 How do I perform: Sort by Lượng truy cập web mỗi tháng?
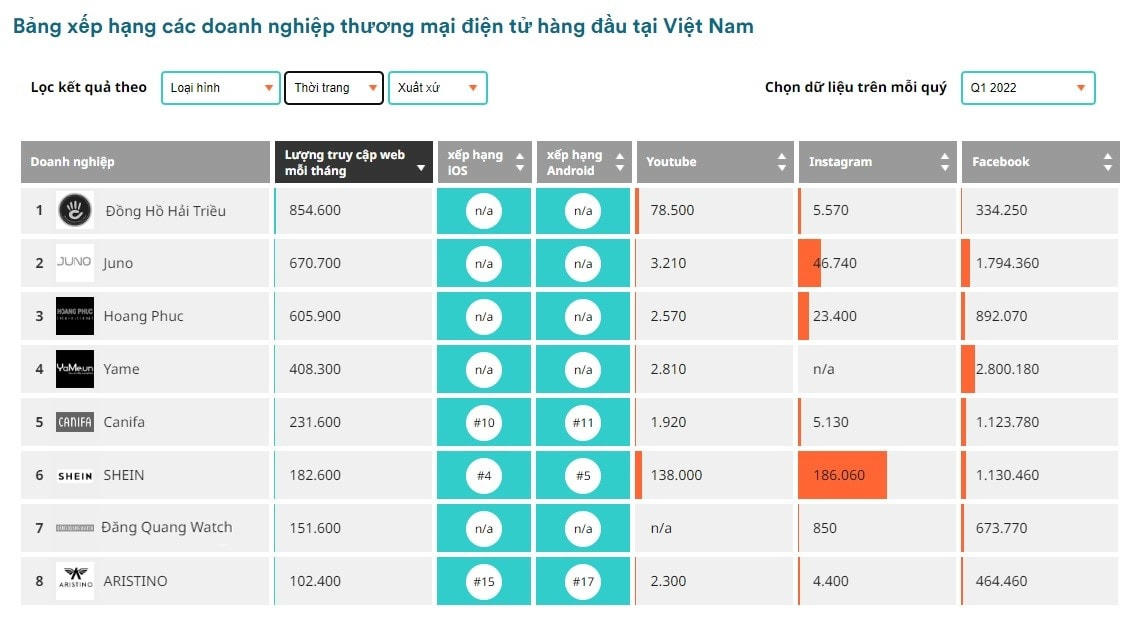(354, 162)
